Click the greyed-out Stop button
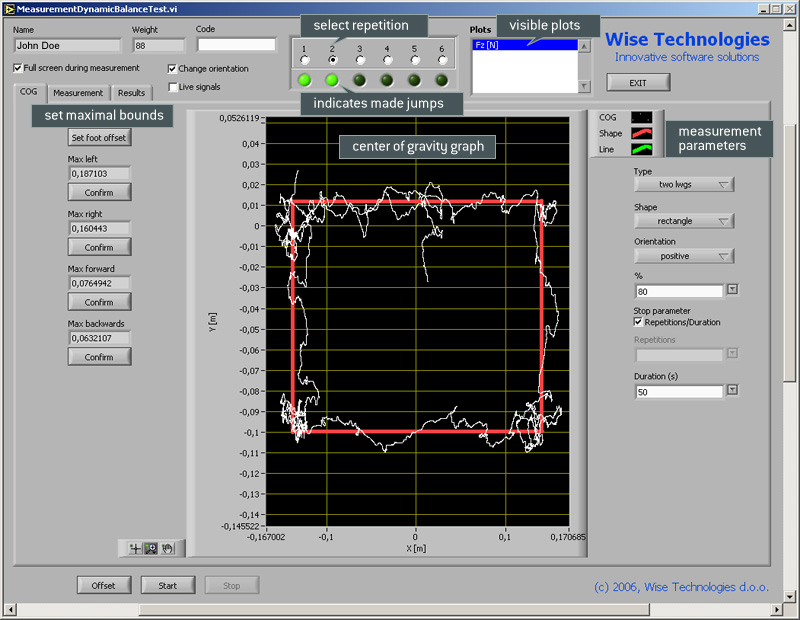This screenshot has height=620, width=800. point(232,586)
